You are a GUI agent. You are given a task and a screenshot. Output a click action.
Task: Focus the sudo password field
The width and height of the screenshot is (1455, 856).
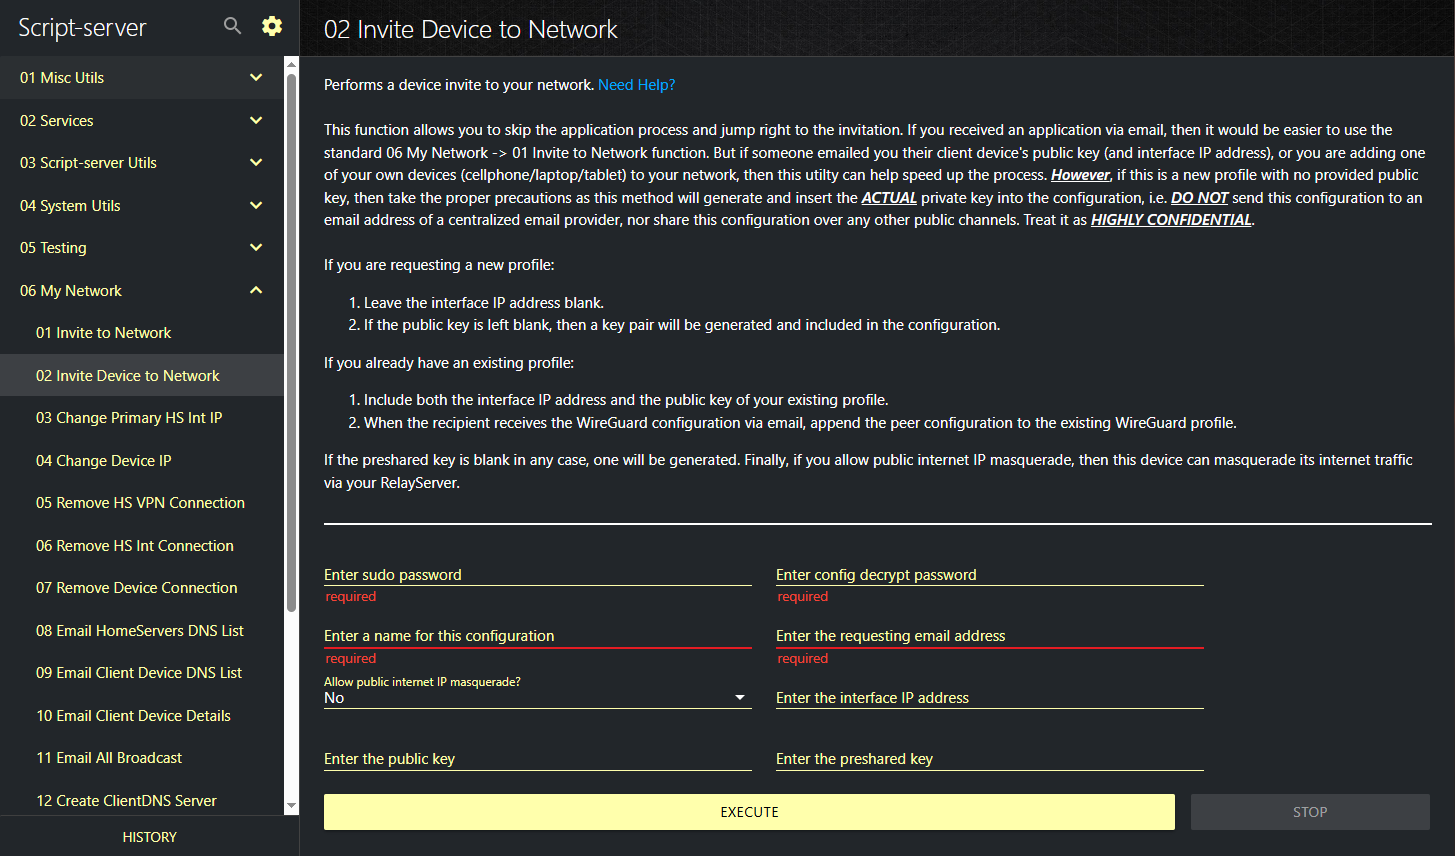[537, 575]
